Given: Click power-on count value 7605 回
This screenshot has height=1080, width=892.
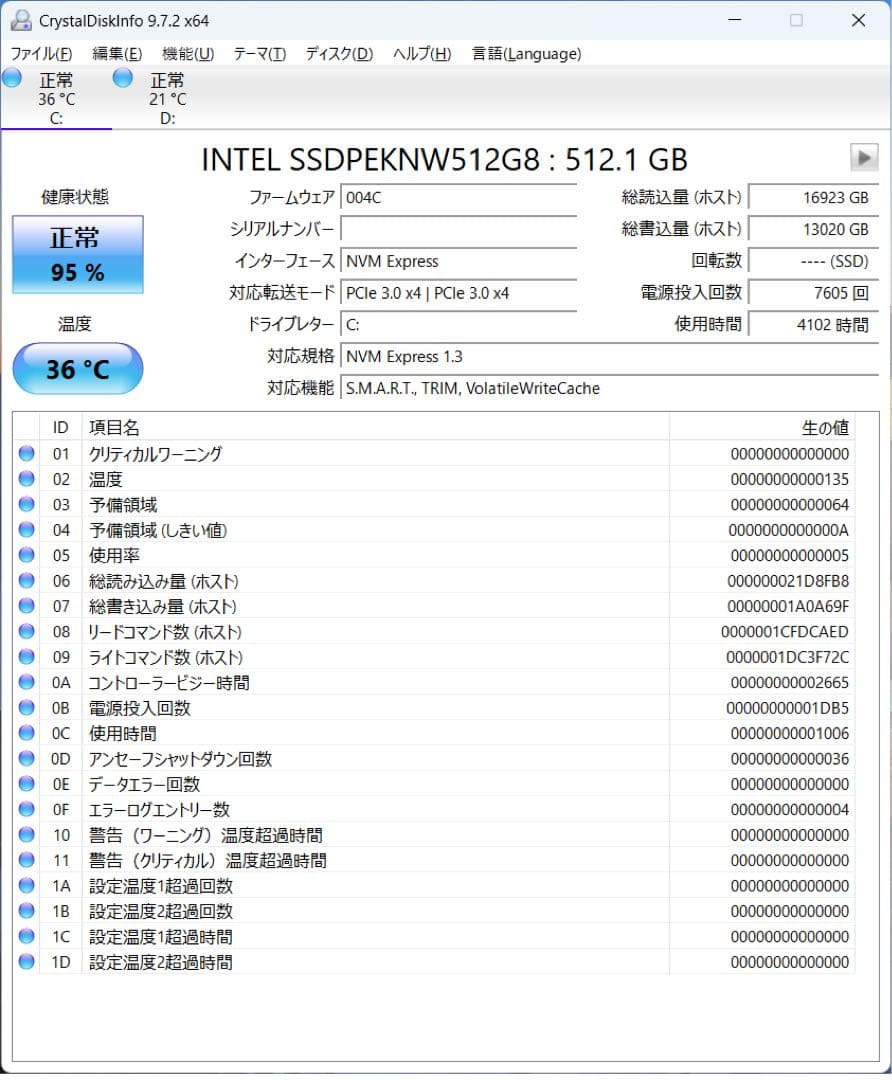Looking at the screenshot, I should tap(813, 293).
